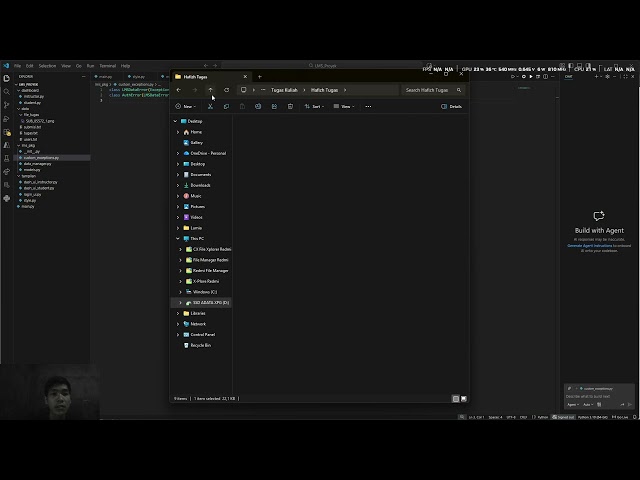Open the Sort dropdown
The height and width of the screenshot is (480, 640).
coord(314,107)
